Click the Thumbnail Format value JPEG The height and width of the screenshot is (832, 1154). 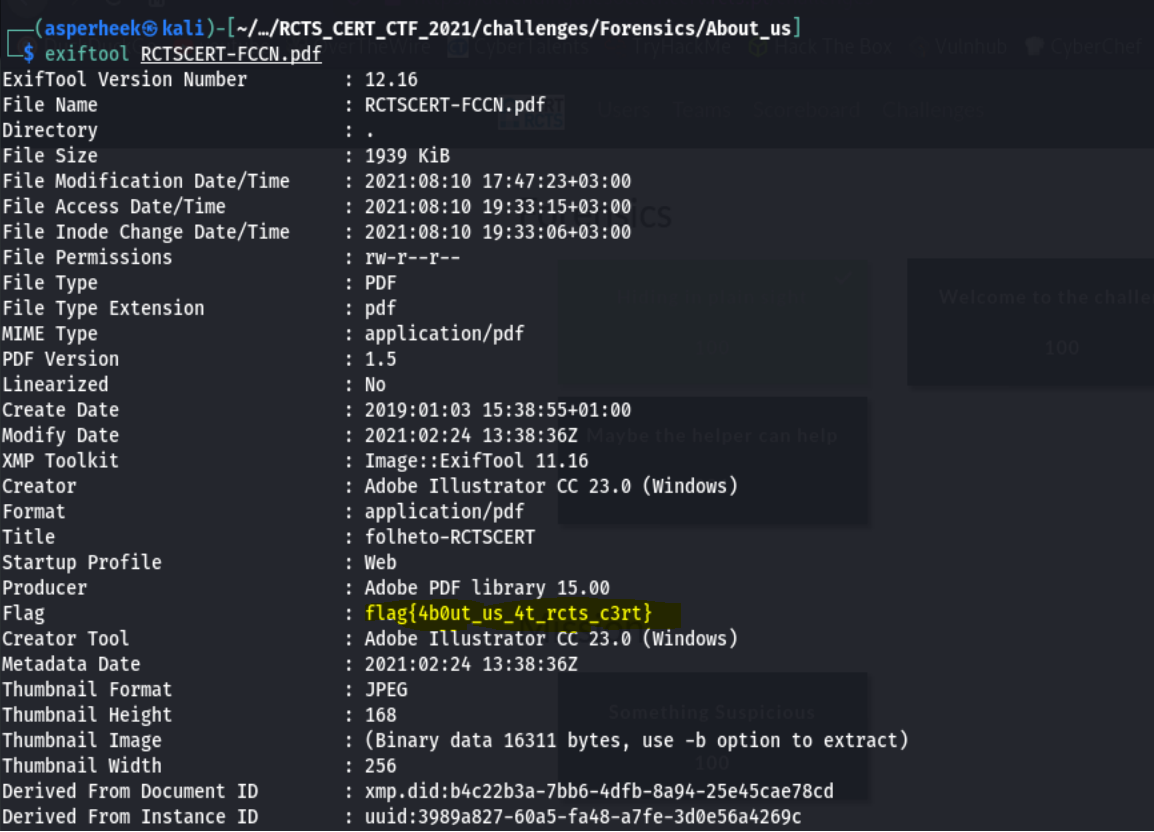pyautogui.click(x=386, y=689)
